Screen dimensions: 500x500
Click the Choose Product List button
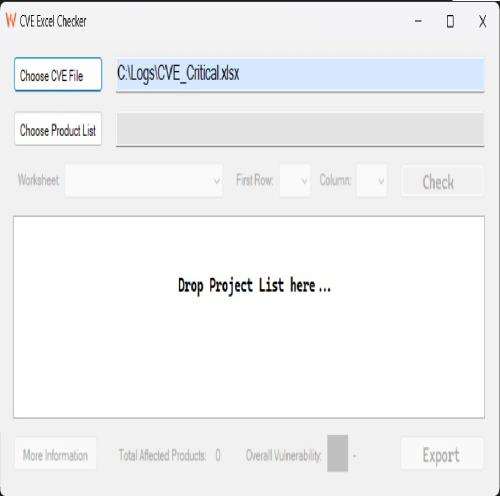point(58,129)
